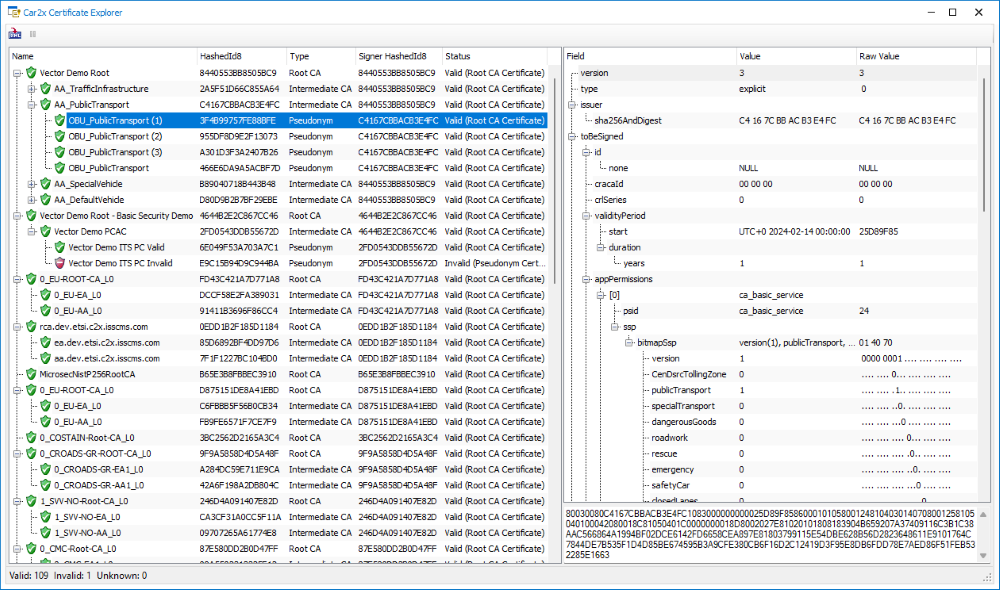The height and width of the screenshot is (590, 1000).
Task: Click start value 'UTC+0 2024-02-14 00:00:00'
Action: (x=794, y=232)
